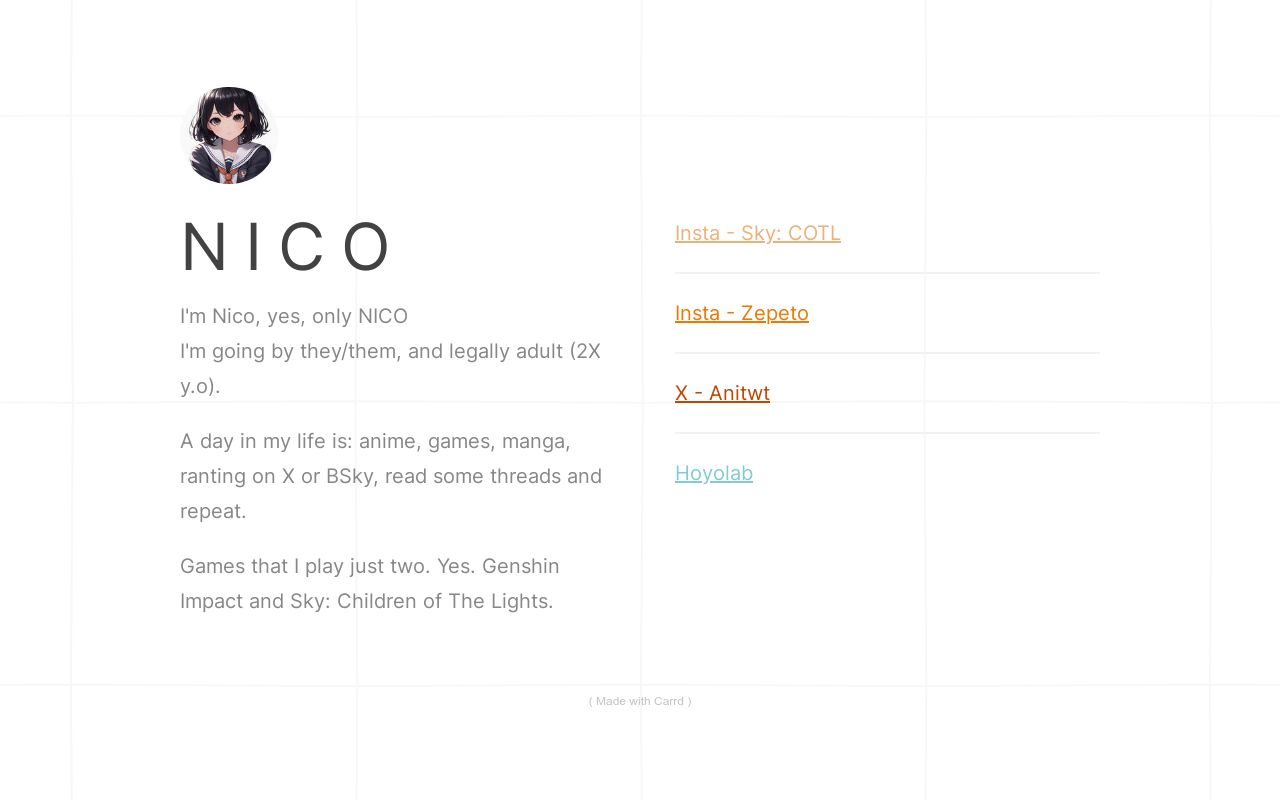Screen dimensions: 1280x800
Task: Click the line about Sky: Children of The Lights
Action: [x=367, y=601]
